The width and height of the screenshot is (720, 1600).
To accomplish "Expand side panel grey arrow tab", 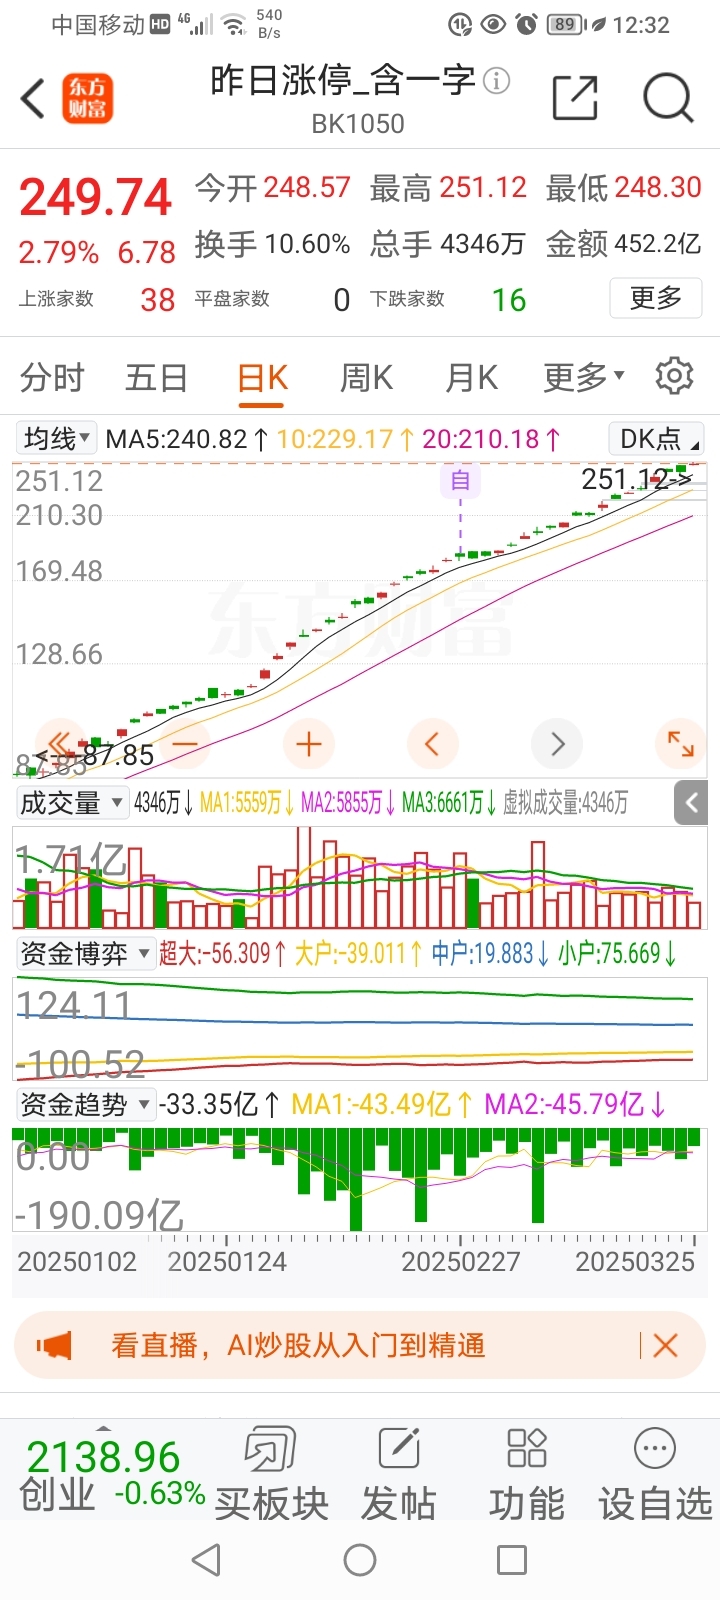I will (691, 803).
